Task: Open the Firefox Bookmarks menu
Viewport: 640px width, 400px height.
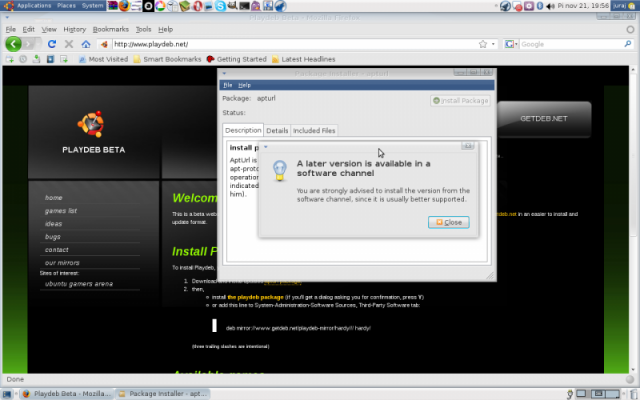Action: [111, 29]
